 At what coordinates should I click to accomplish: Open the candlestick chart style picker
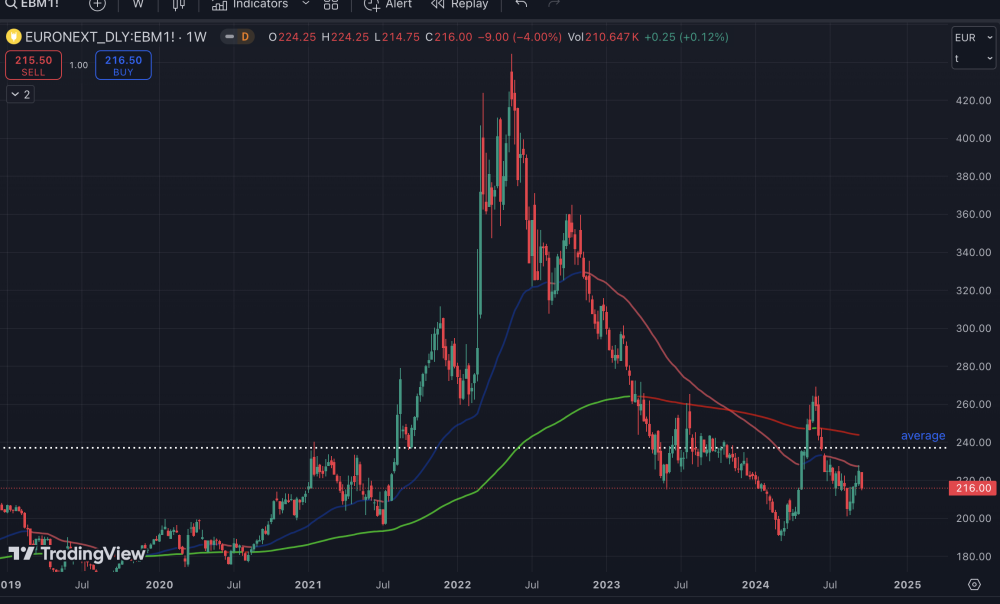179,4
